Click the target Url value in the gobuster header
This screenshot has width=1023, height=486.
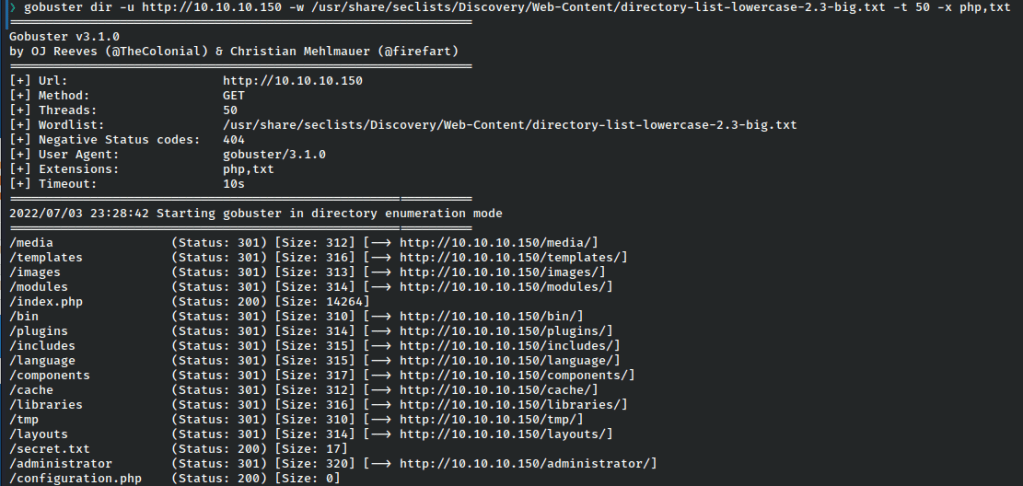(x=292, y=81)
